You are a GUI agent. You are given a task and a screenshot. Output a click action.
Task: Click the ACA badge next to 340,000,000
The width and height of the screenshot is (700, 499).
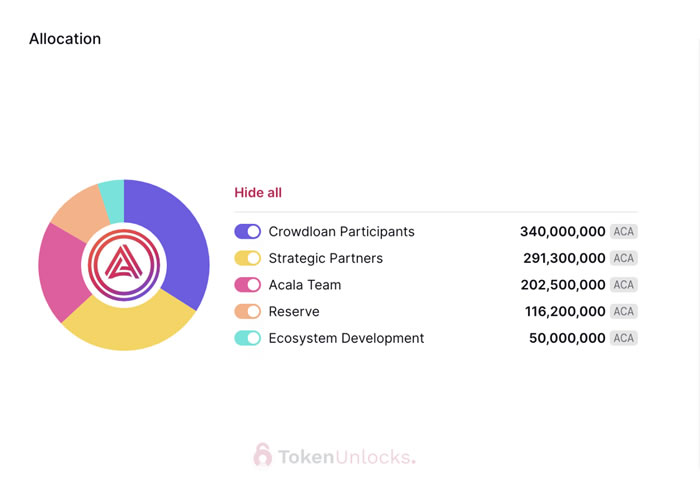click(x=624, y=231)
